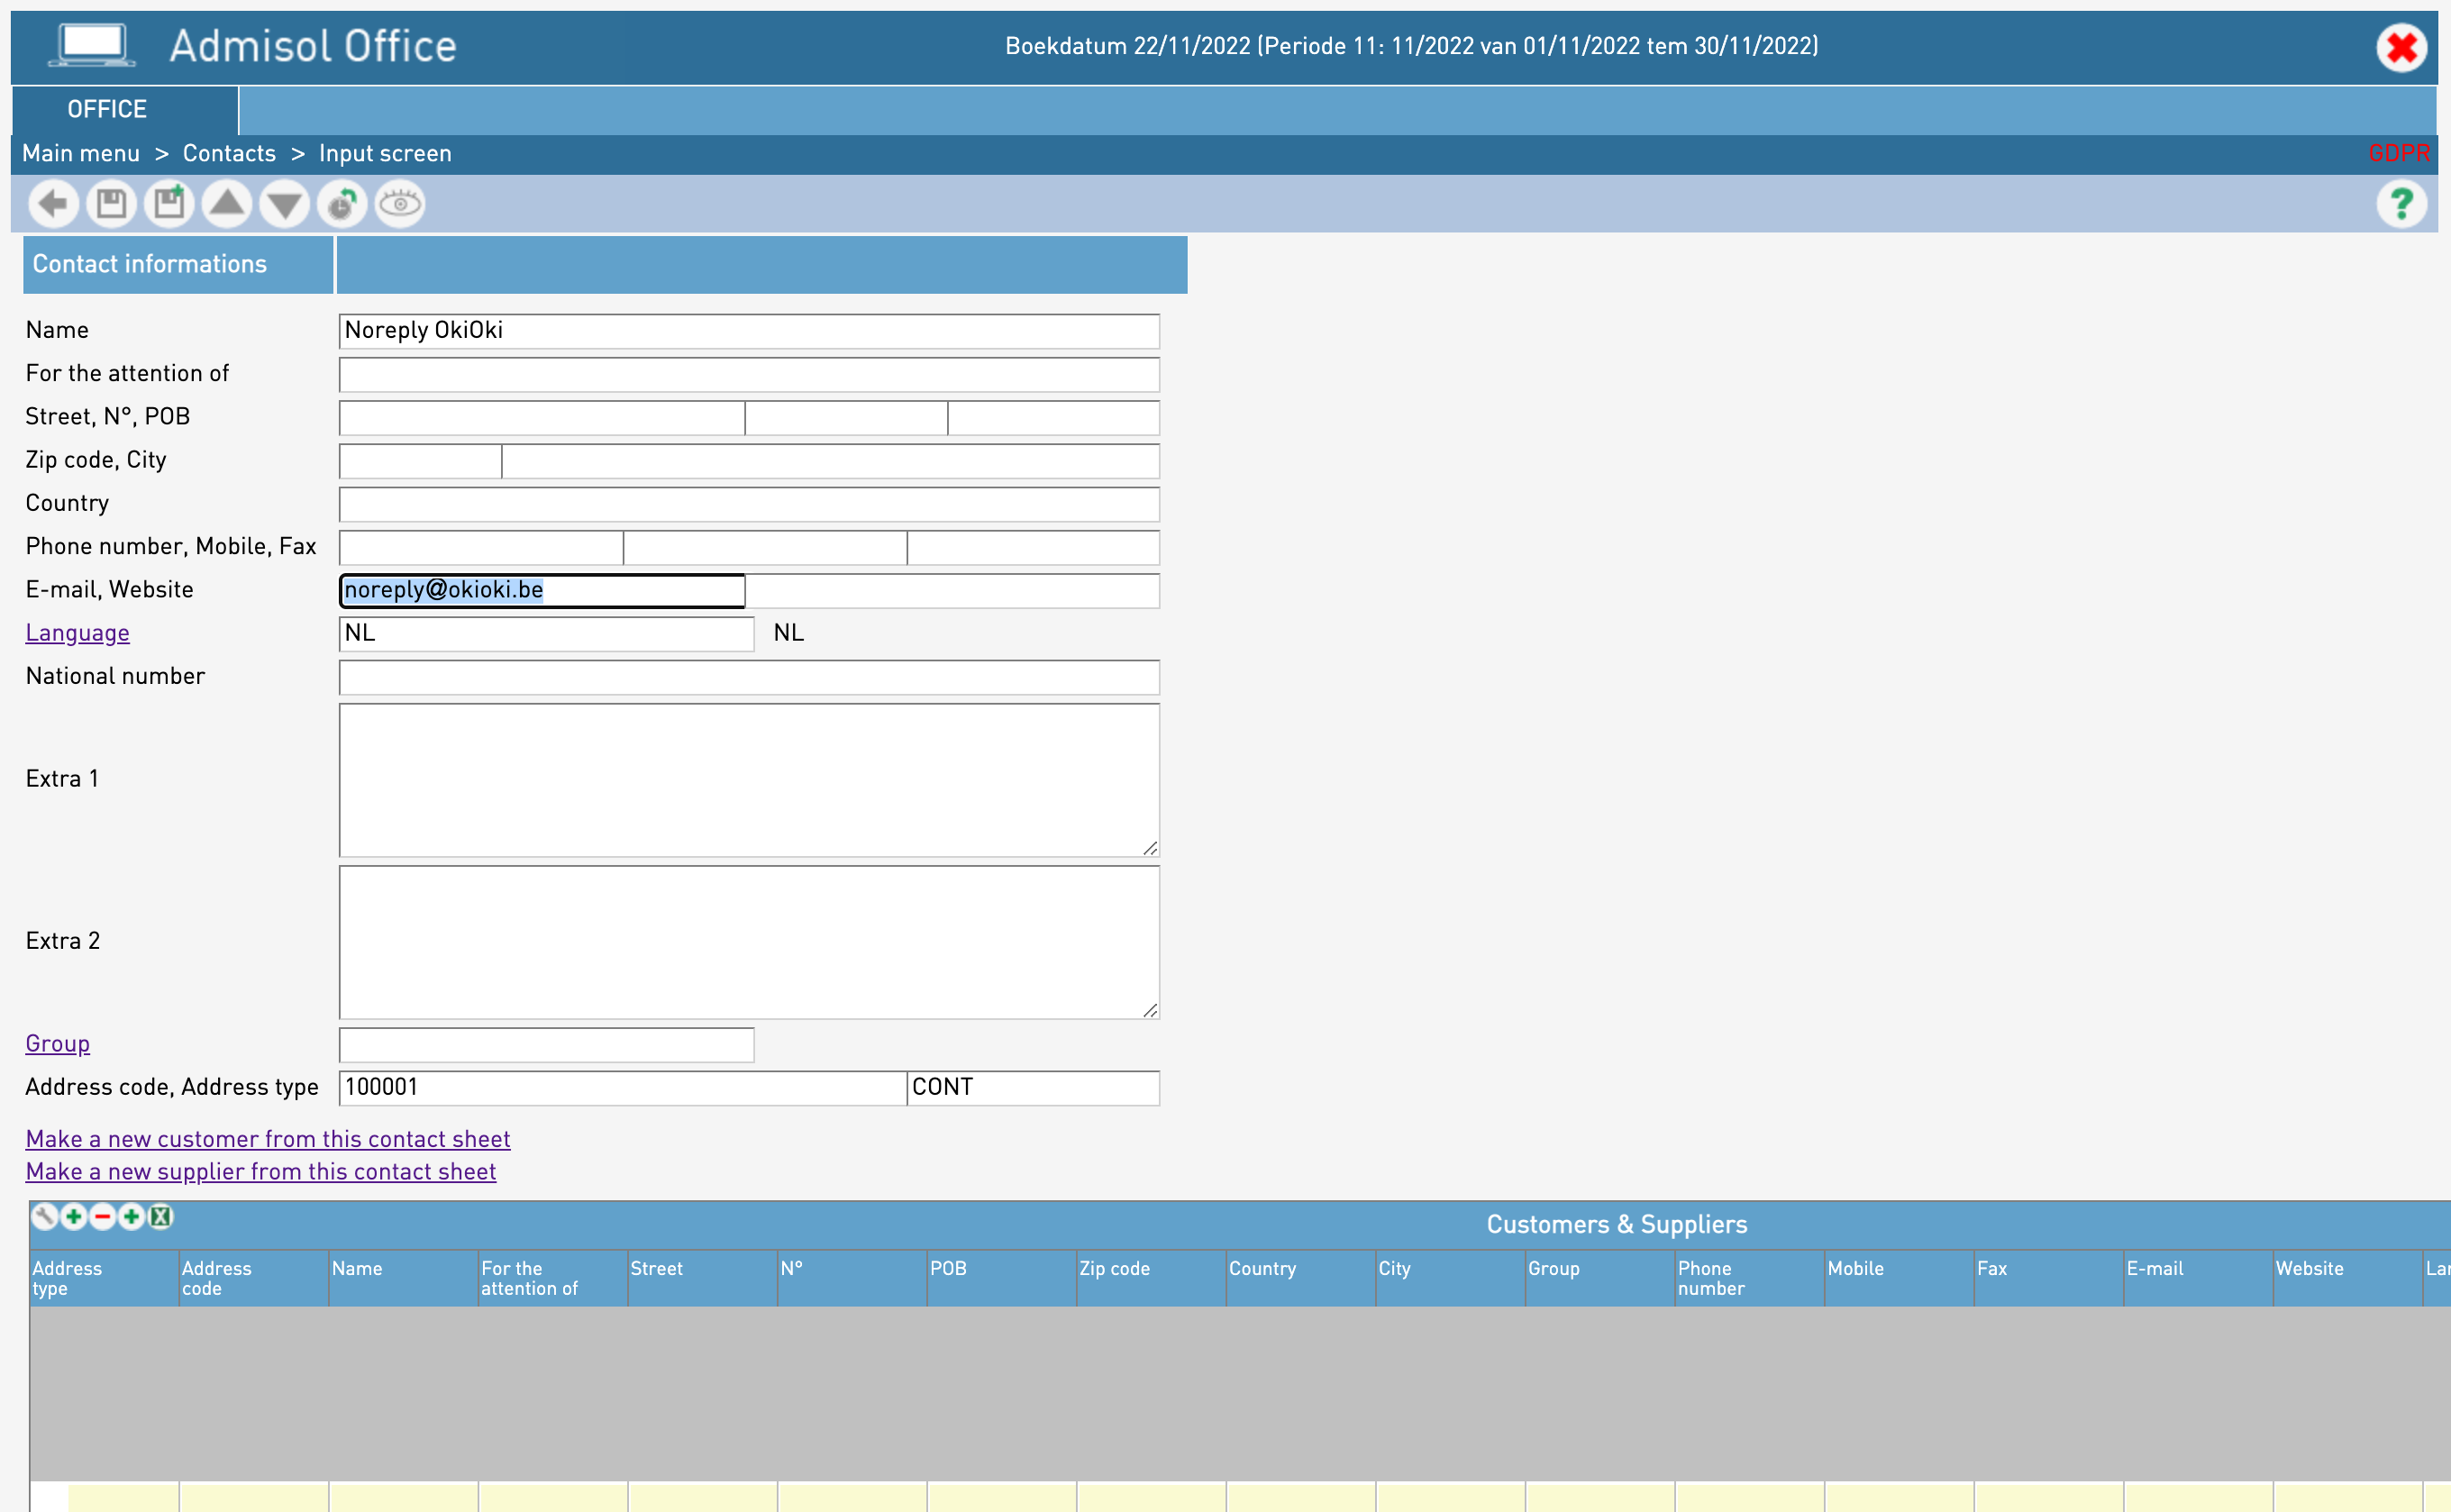The width and height of the screenshot is (2451, 1512).
Task: Open history with the clock-arrow icon
Action: (343, 205)
